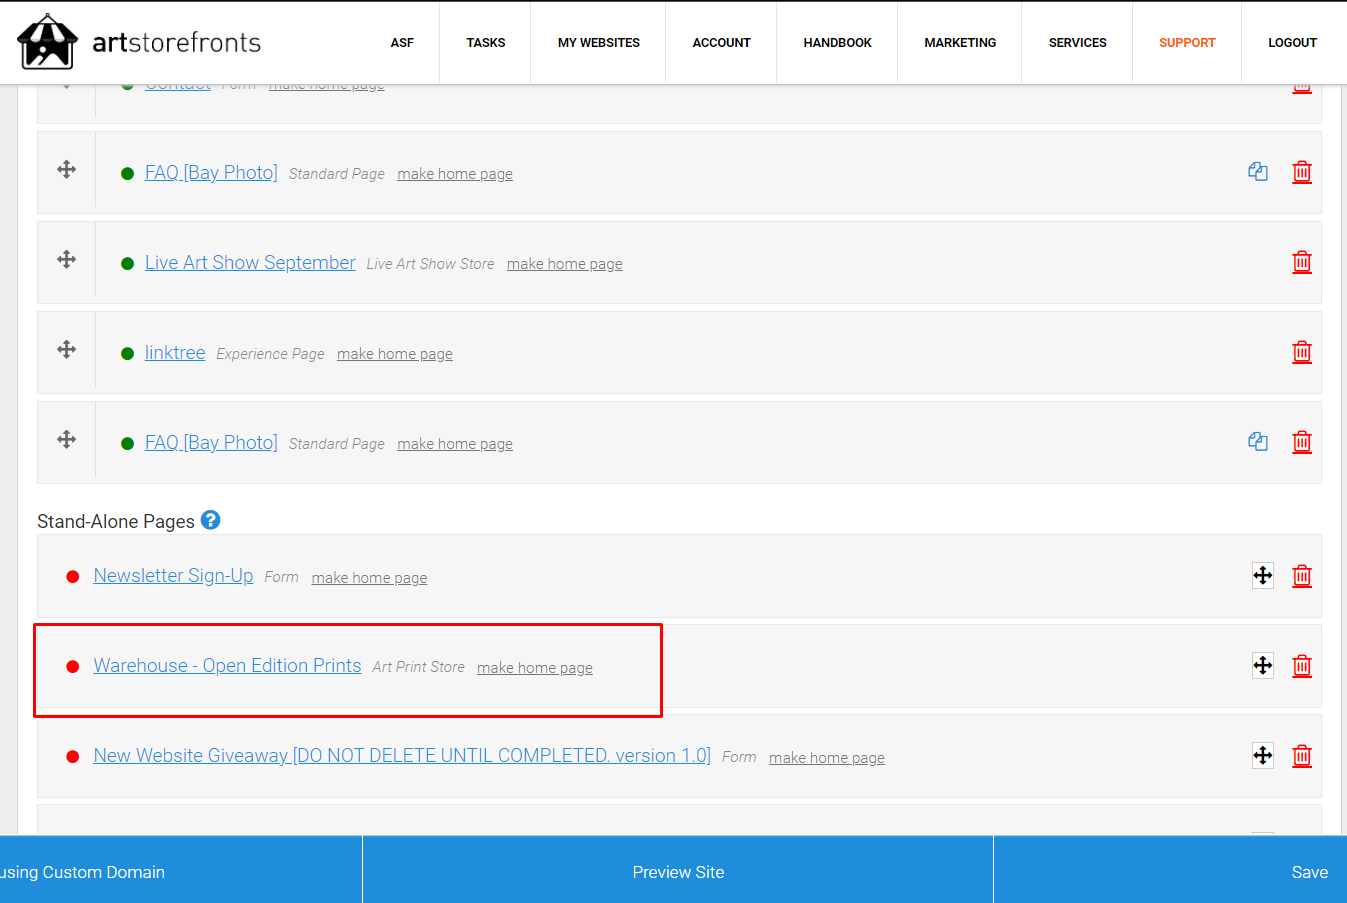Viewport: 1347px width, 903px height.
Task: Click trash icon for linktree page
Action: (x=1302, y=352)
